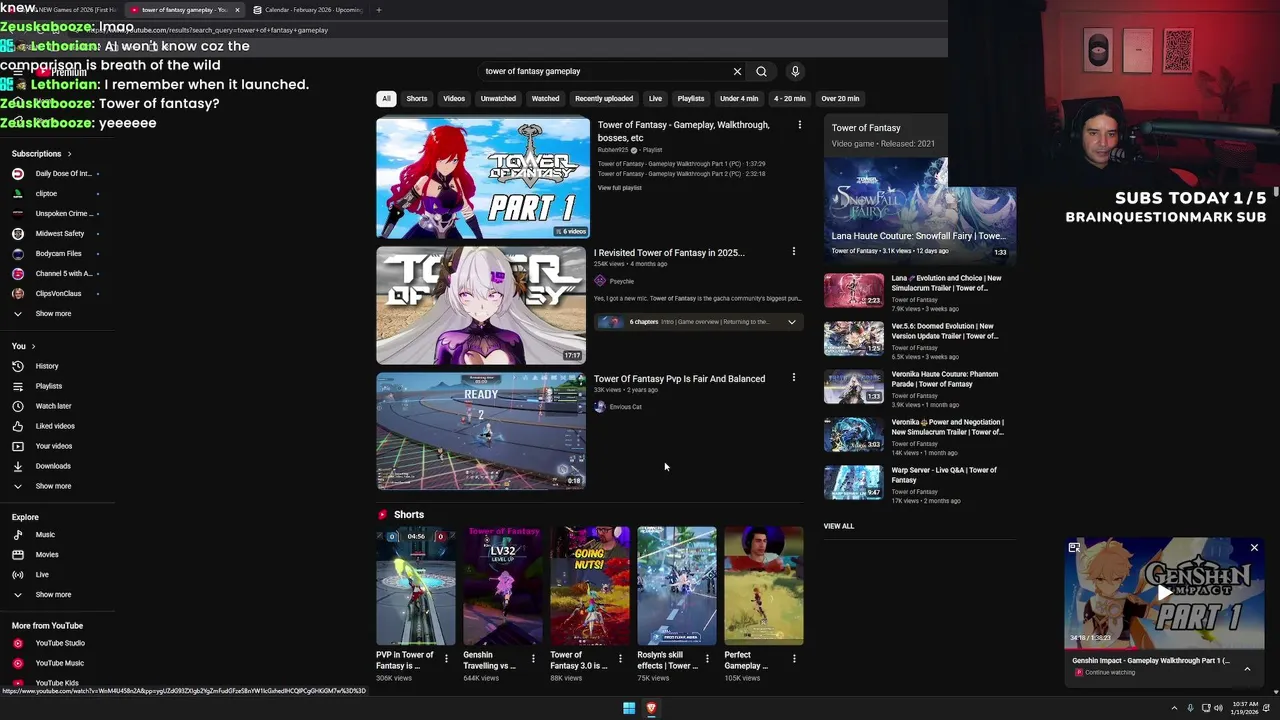Expand the 6 chapters dropdown
Screen dimensions: 1280x720
[x=792, y=322]
